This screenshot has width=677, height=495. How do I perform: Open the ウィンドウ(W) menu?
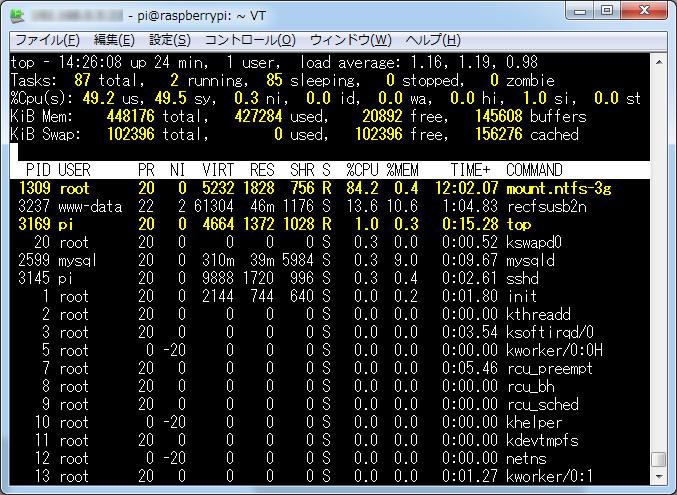click(x=351, y=40)
